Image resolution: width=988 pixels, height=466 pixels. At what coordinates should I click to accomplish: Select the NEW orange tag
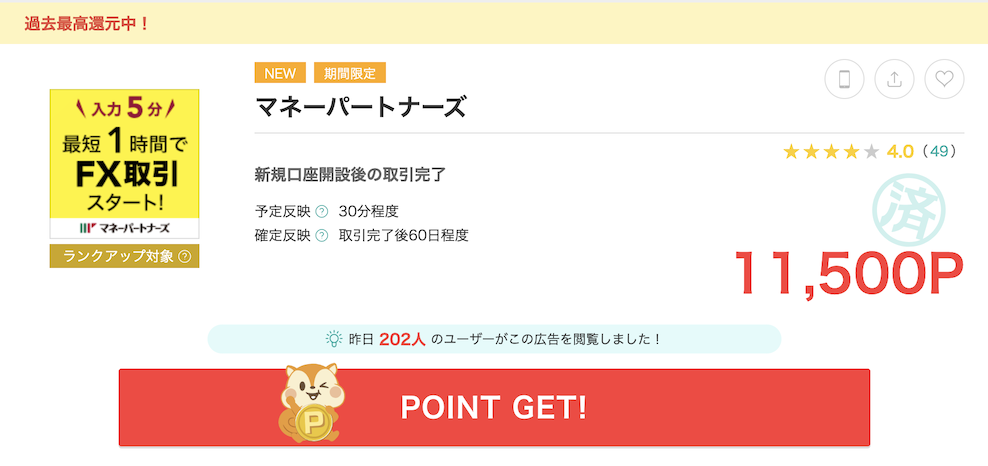(x=280, y=73)
